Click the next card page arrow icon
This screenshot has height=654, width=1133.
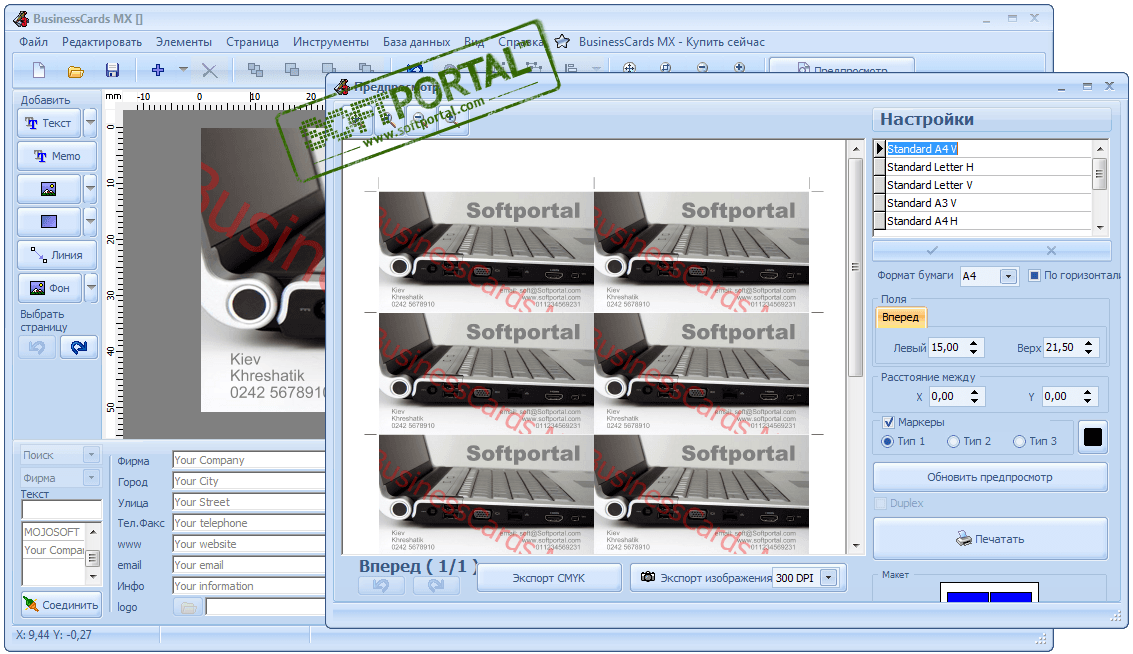[79, 348]
